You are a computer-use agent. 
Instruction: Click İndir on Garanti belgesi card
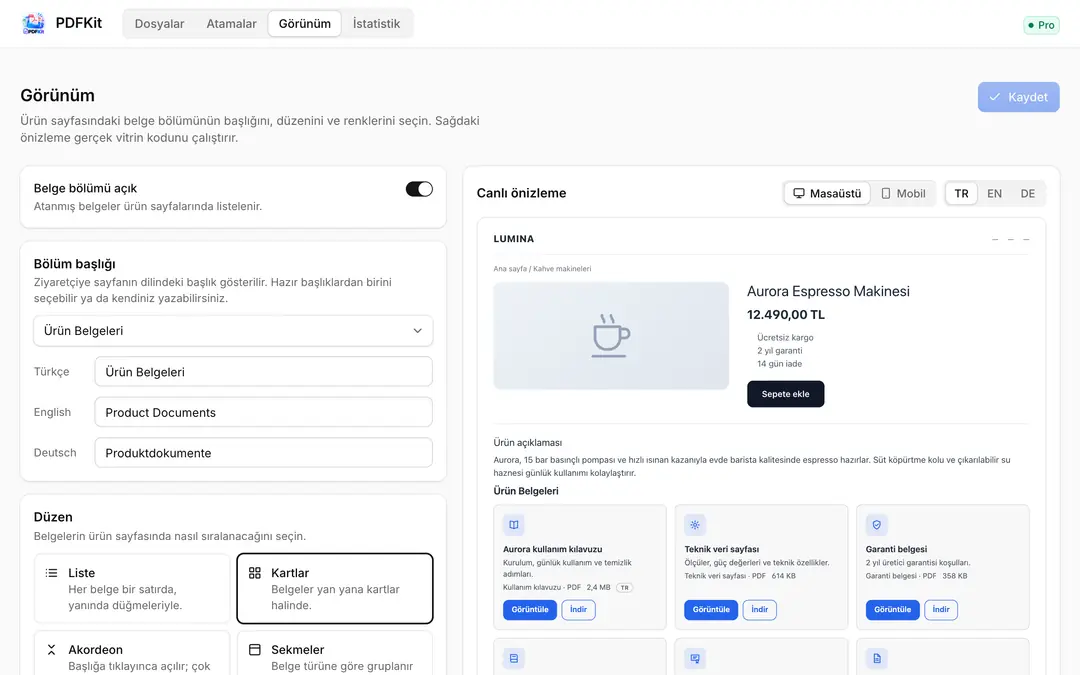pyautogui.click(x=941, y=610)
